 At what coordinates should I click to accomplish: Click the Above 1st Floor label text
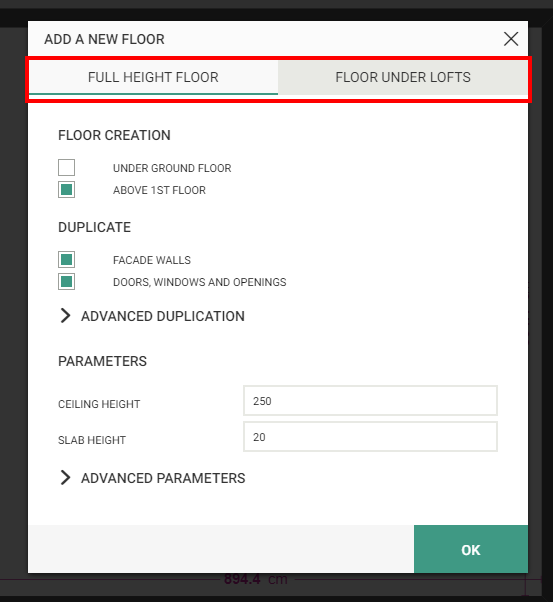(159, 190)
